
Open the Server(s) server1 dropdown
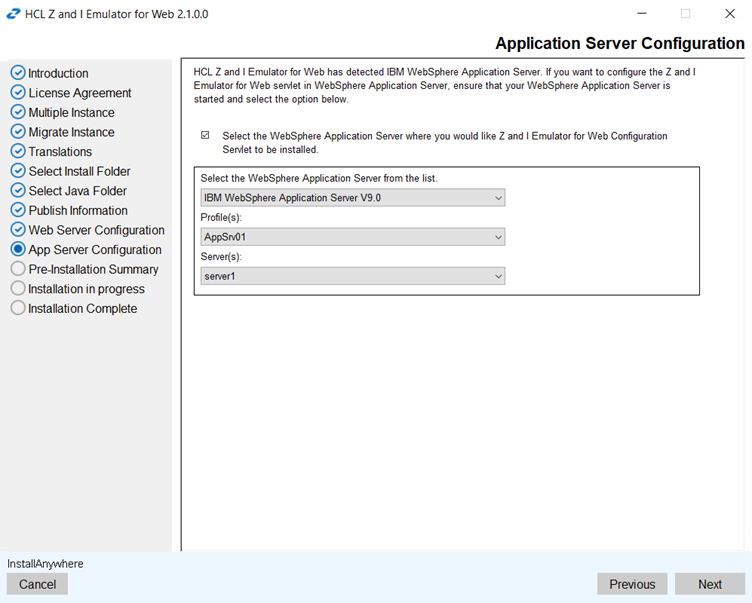tap(352, 276)
